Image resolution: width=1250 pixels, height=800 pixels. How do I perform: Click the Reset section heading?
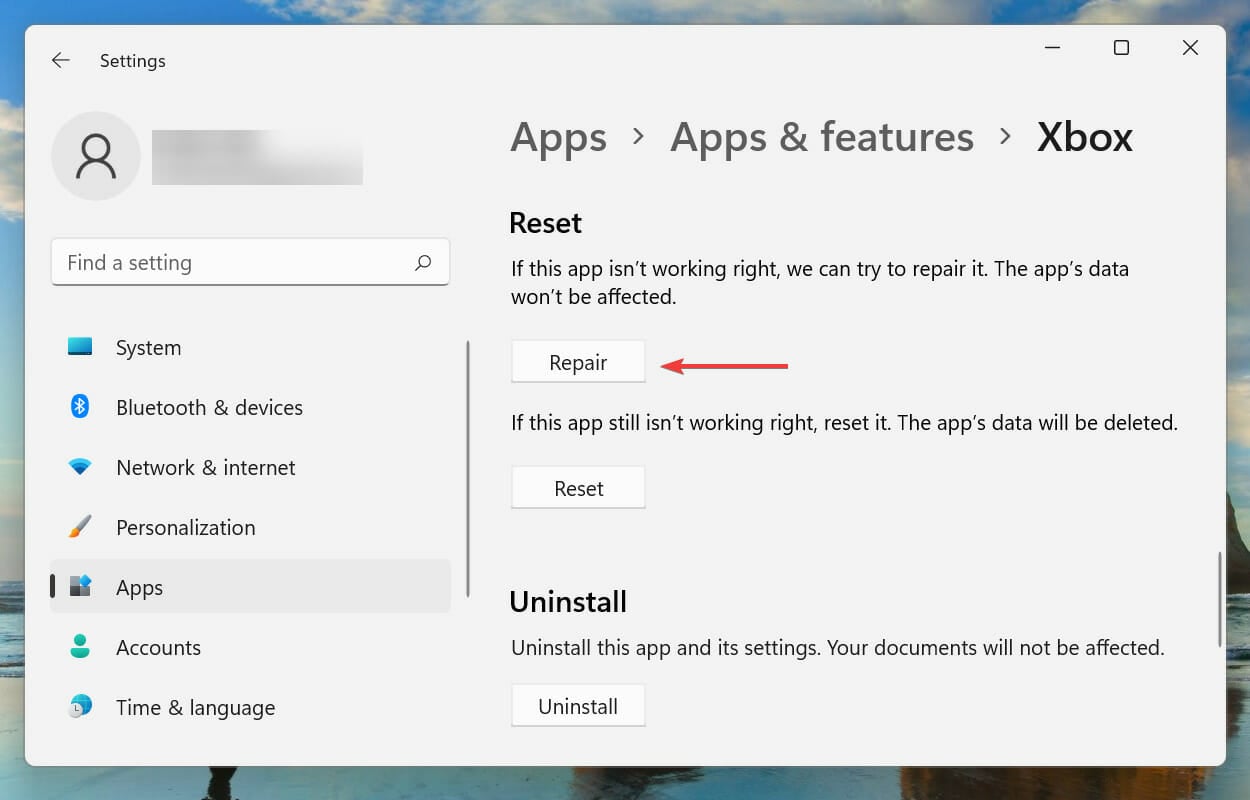tap(545, 222)
